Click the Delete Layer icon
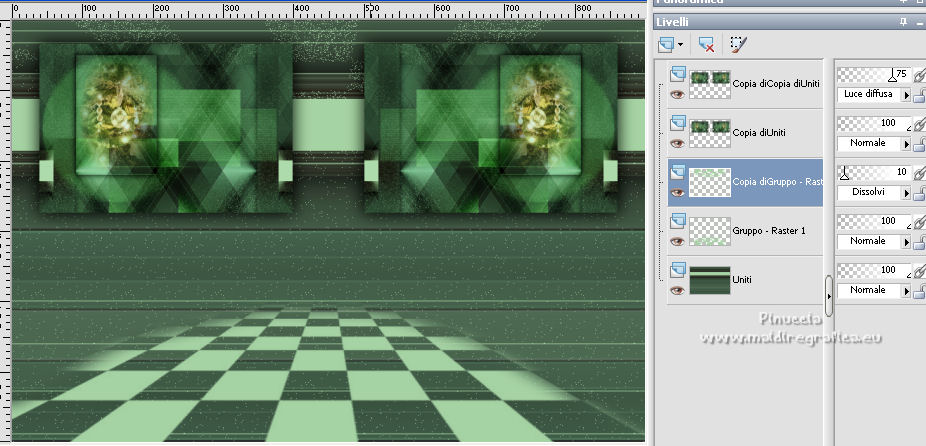The image size is (926, 446). [706, 44]
